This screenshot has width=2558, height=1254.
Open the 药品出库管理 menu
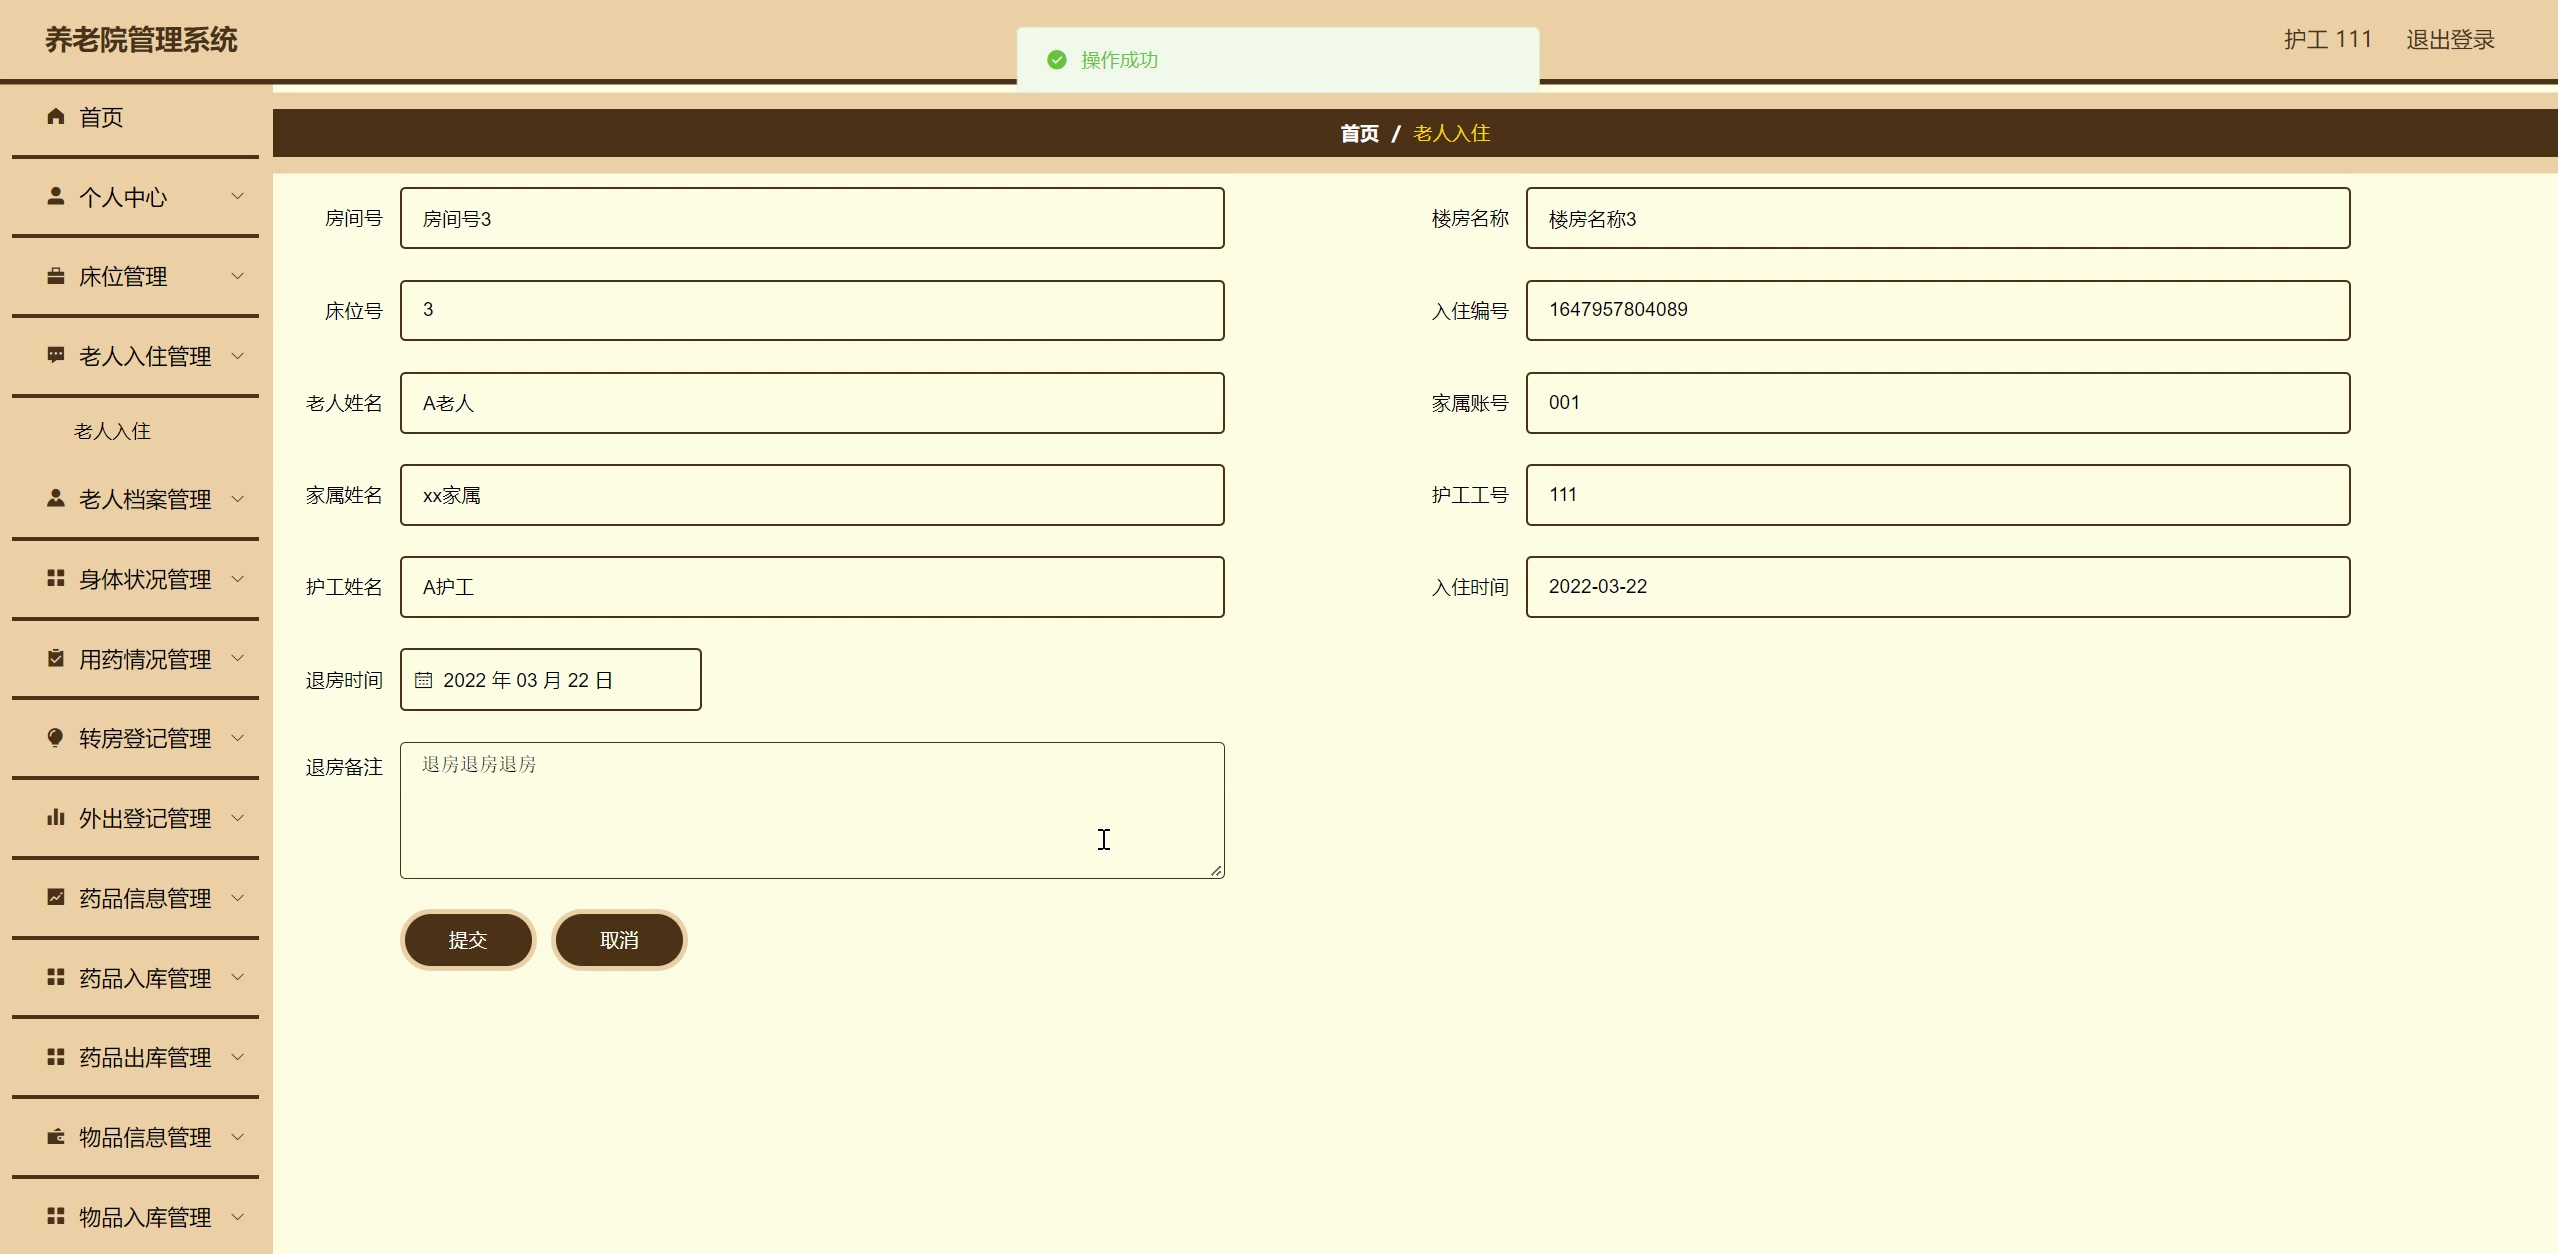click(145, 1057)
